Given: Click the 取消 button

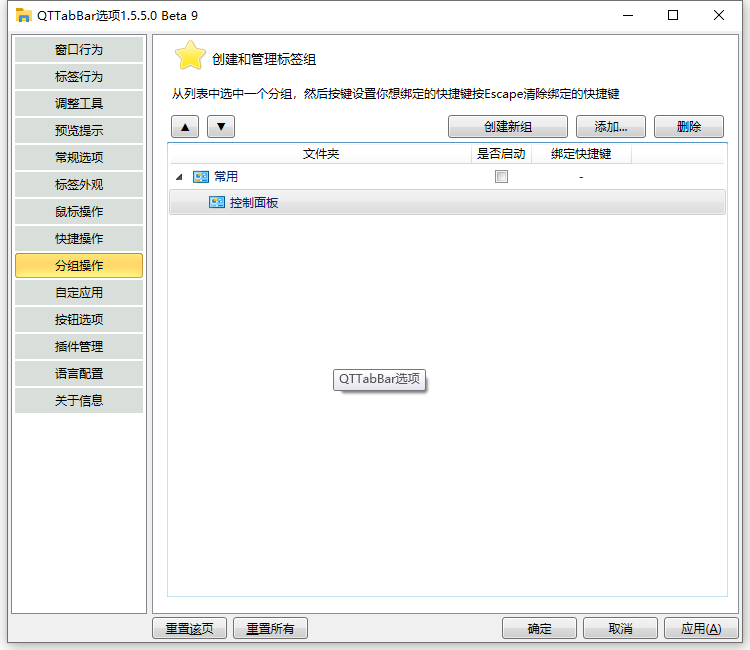Looking at the screenshot, I should pos(620,628).
